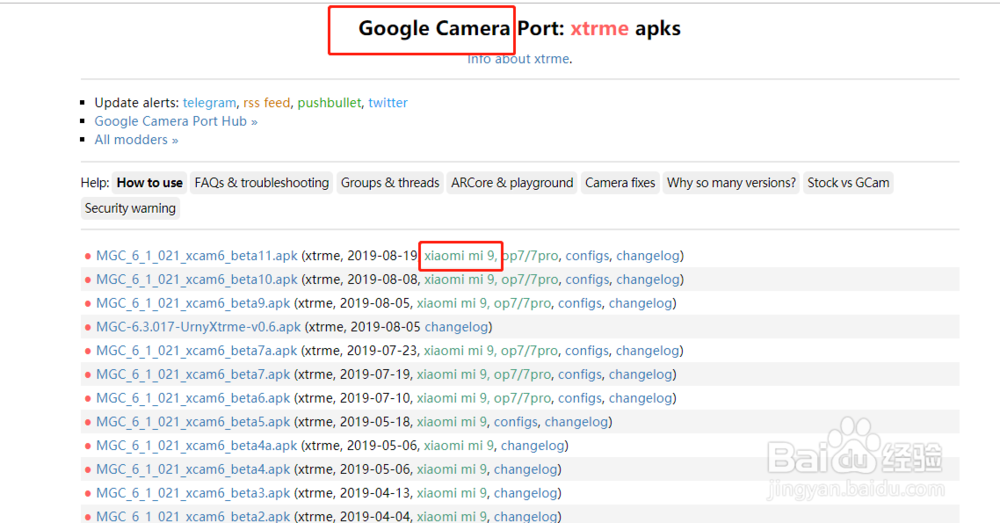Go to Google Camera Port Hub
Image resolution: width=1000 pixels, height=523 pixels.
pos(176,121)
